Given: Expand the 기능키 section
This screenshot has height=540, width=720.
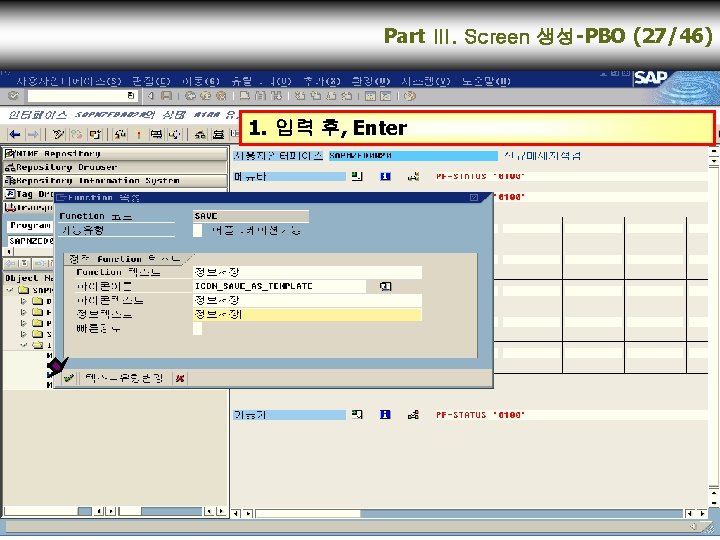Looking at the screenshot, I should 357,415.
